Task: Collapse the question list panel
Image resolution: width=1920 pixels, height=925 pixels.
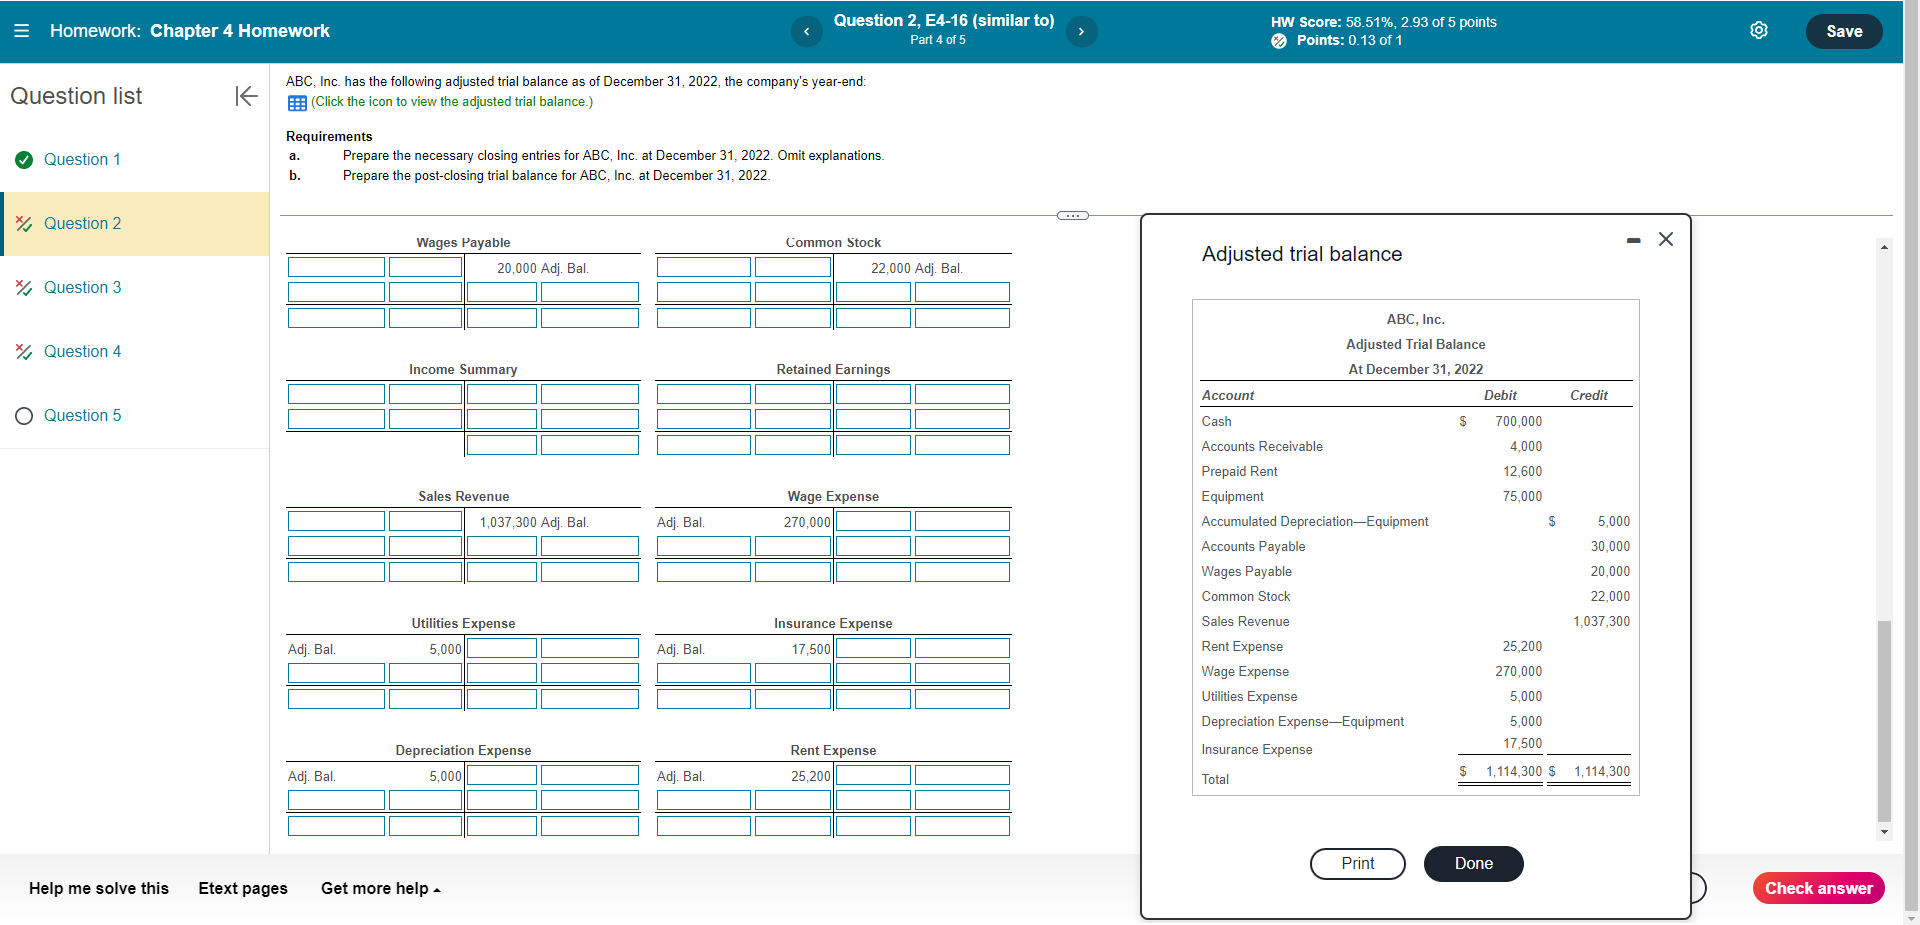Action: point(246,96)
